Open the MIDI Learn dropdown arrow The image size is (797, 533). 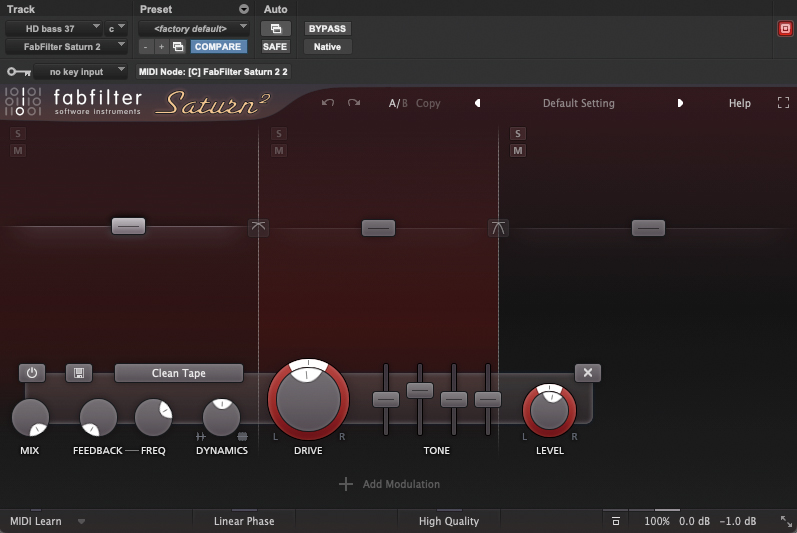(81, 521)
